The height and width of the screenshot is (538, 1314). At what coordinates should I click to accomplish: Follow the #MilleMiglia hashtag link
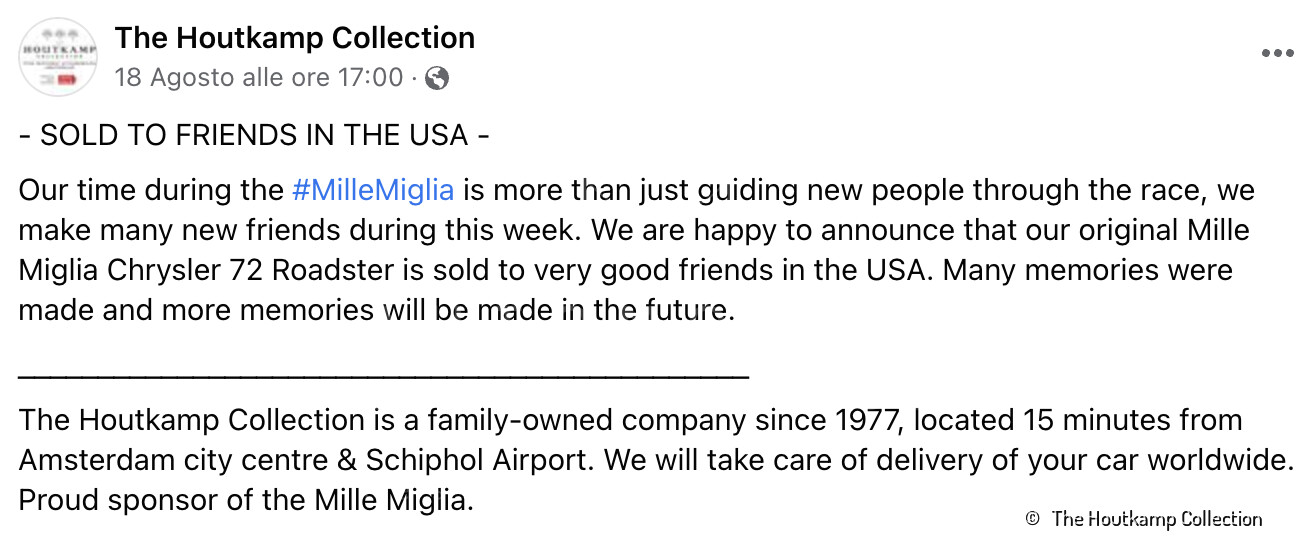coord(373,190)
